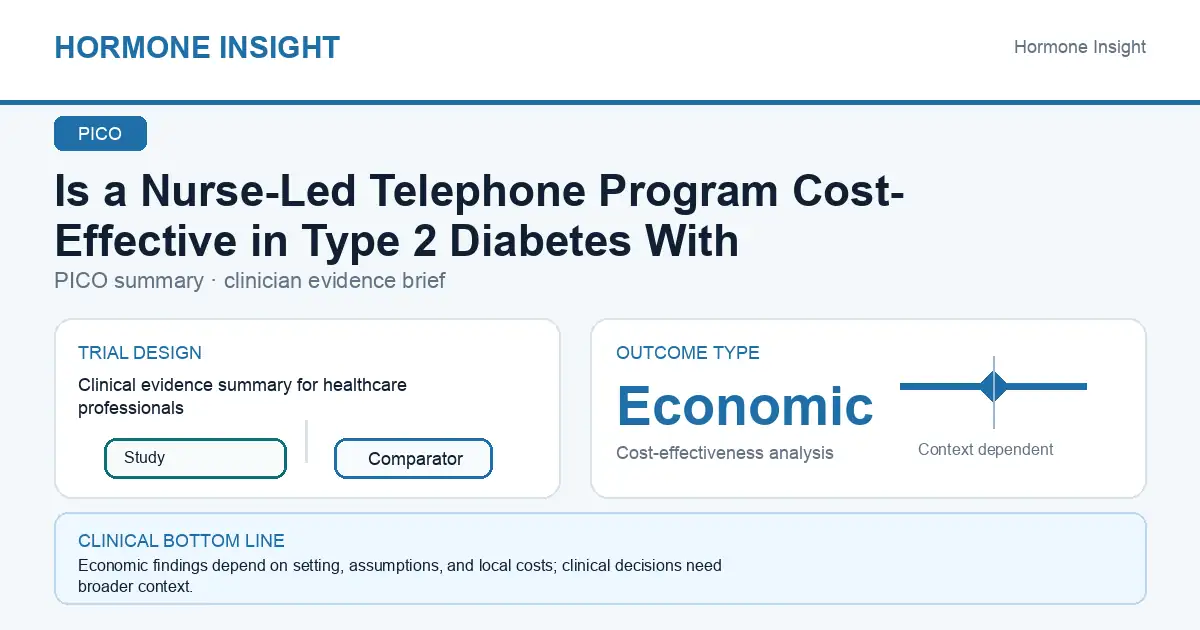This screenshot has height=630, width=1200.
Task: Click the nurse-led telephone program headline
Action: (480, 216)
